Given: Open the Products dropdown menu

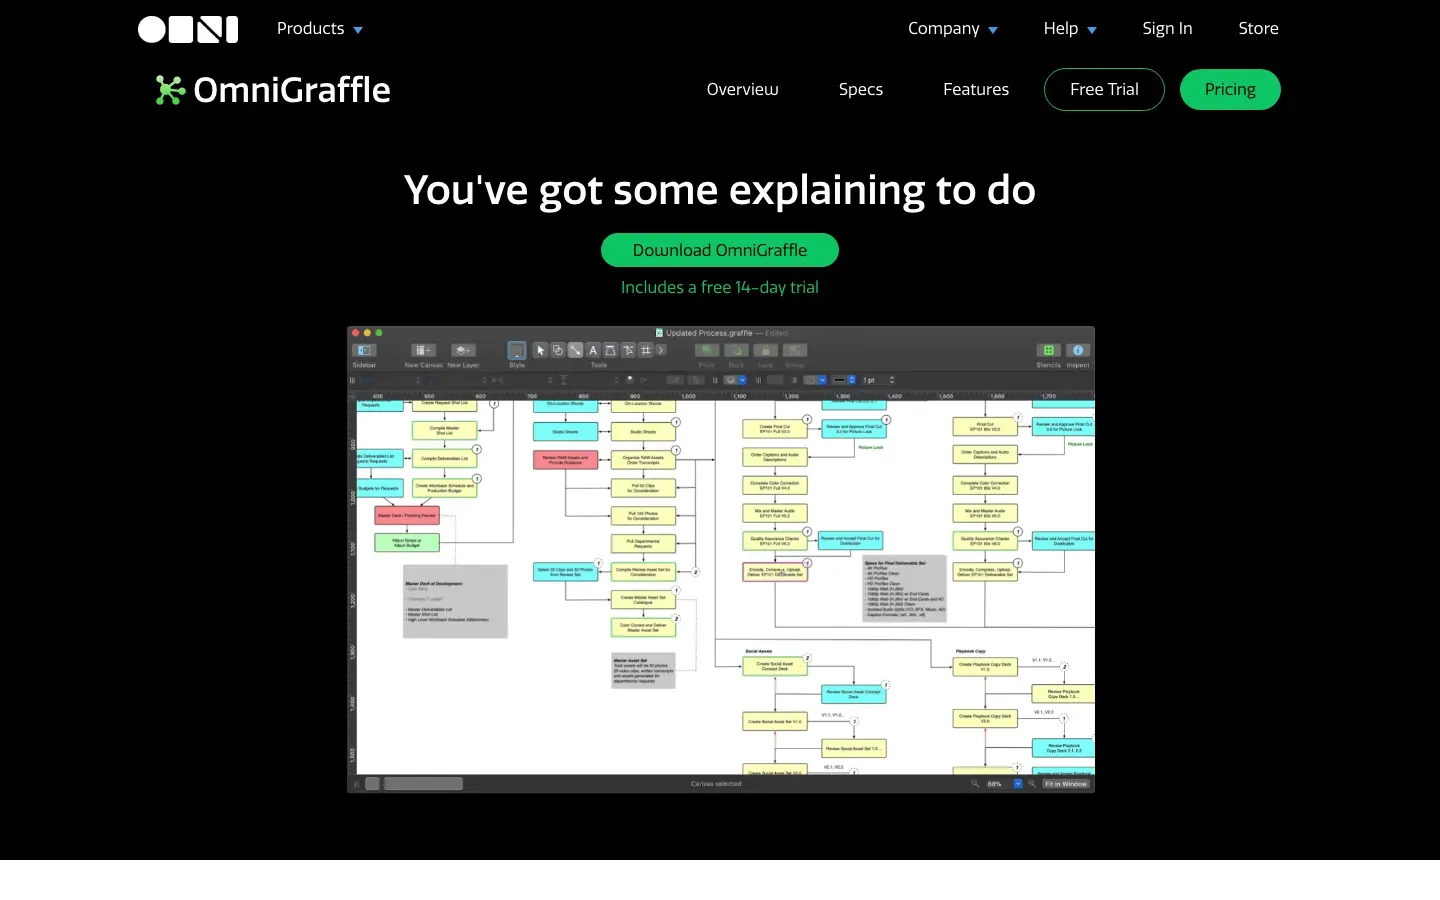Looking at the screenshot, I should (320, 29).
